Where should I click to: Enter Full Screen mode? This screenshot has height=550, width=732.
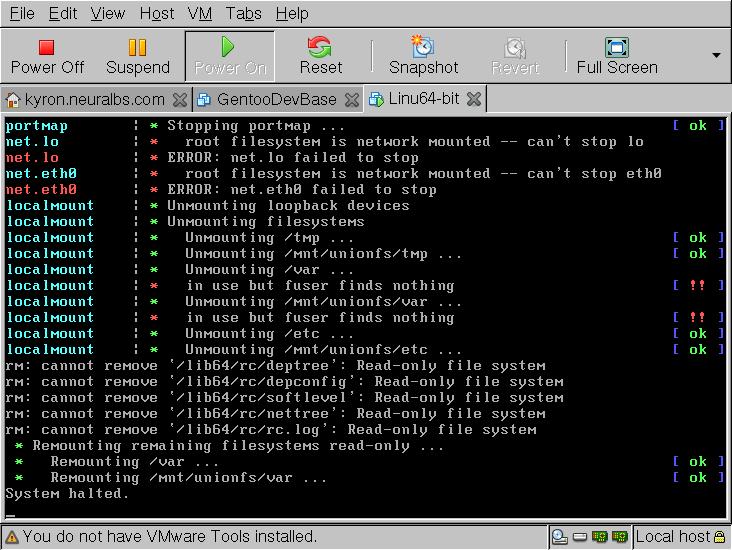click(617, 56)
